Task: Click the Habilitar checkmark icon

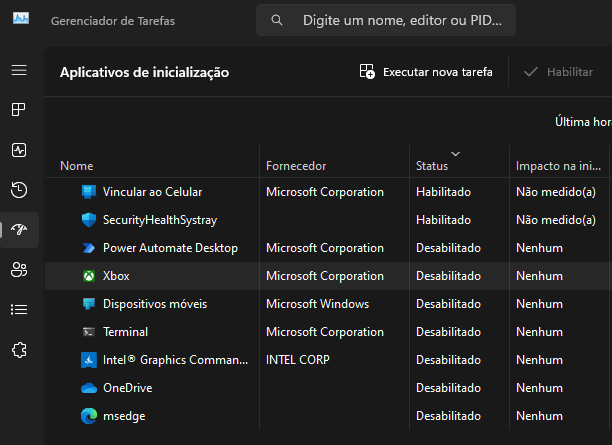Action: [530, 72]
